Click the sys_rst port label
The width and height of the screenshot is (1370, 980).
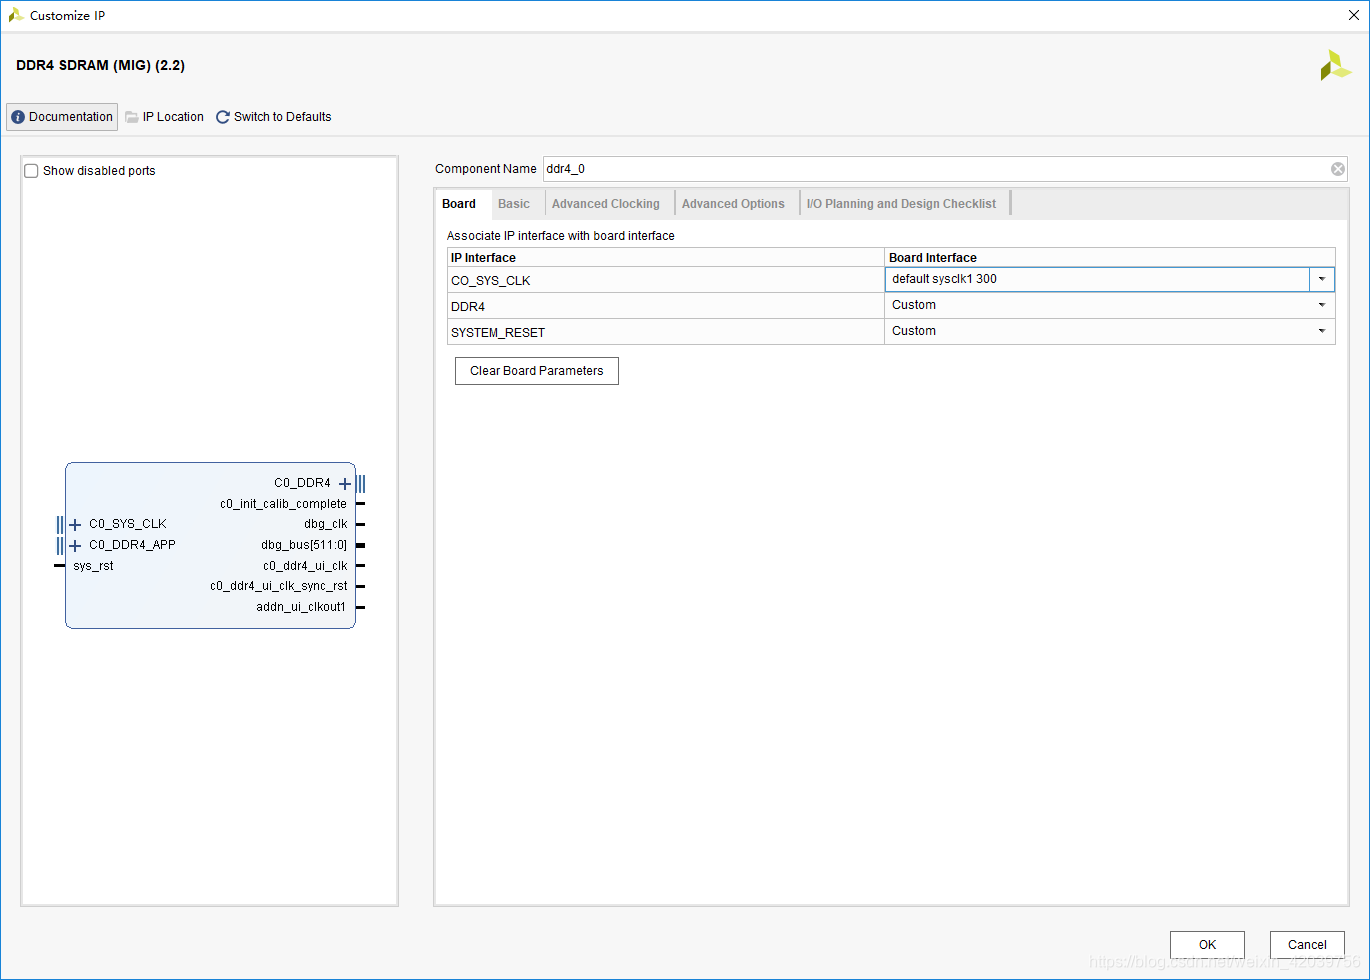(x=93, y=566)
